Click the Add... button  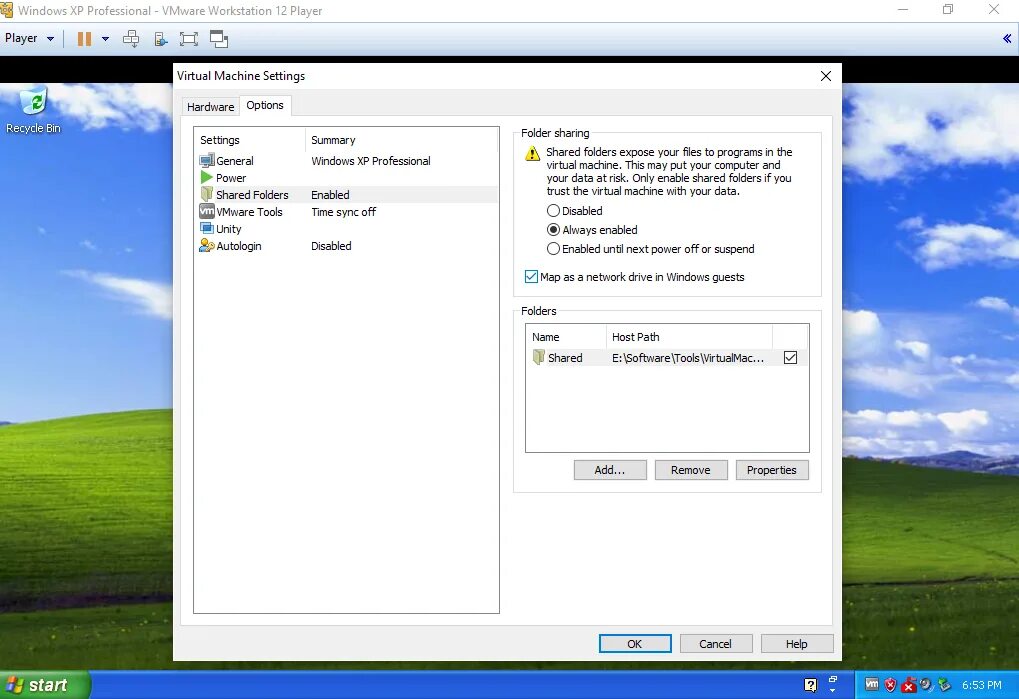pyautogui.click(x=610, y=470)
